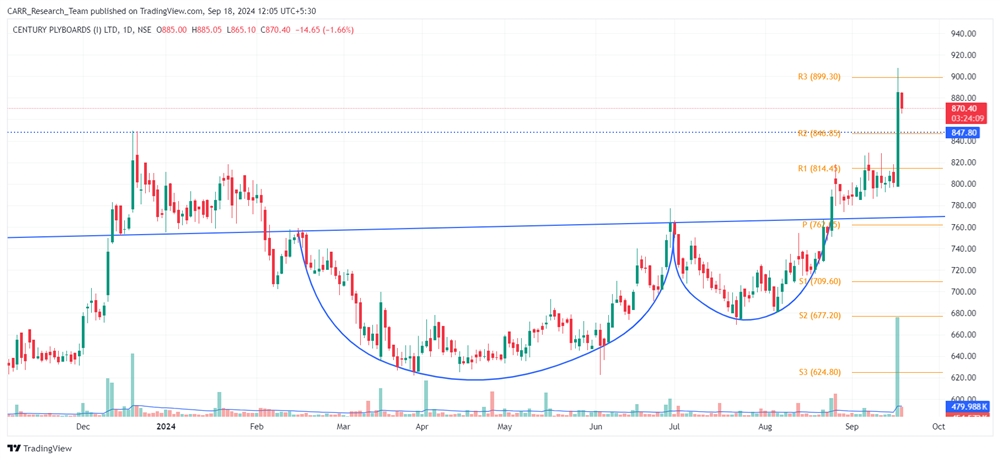The width and height of the screenshot is (1000, 460).
Task: Click the R2 pivot resistance label
Action: pos(819,133)
